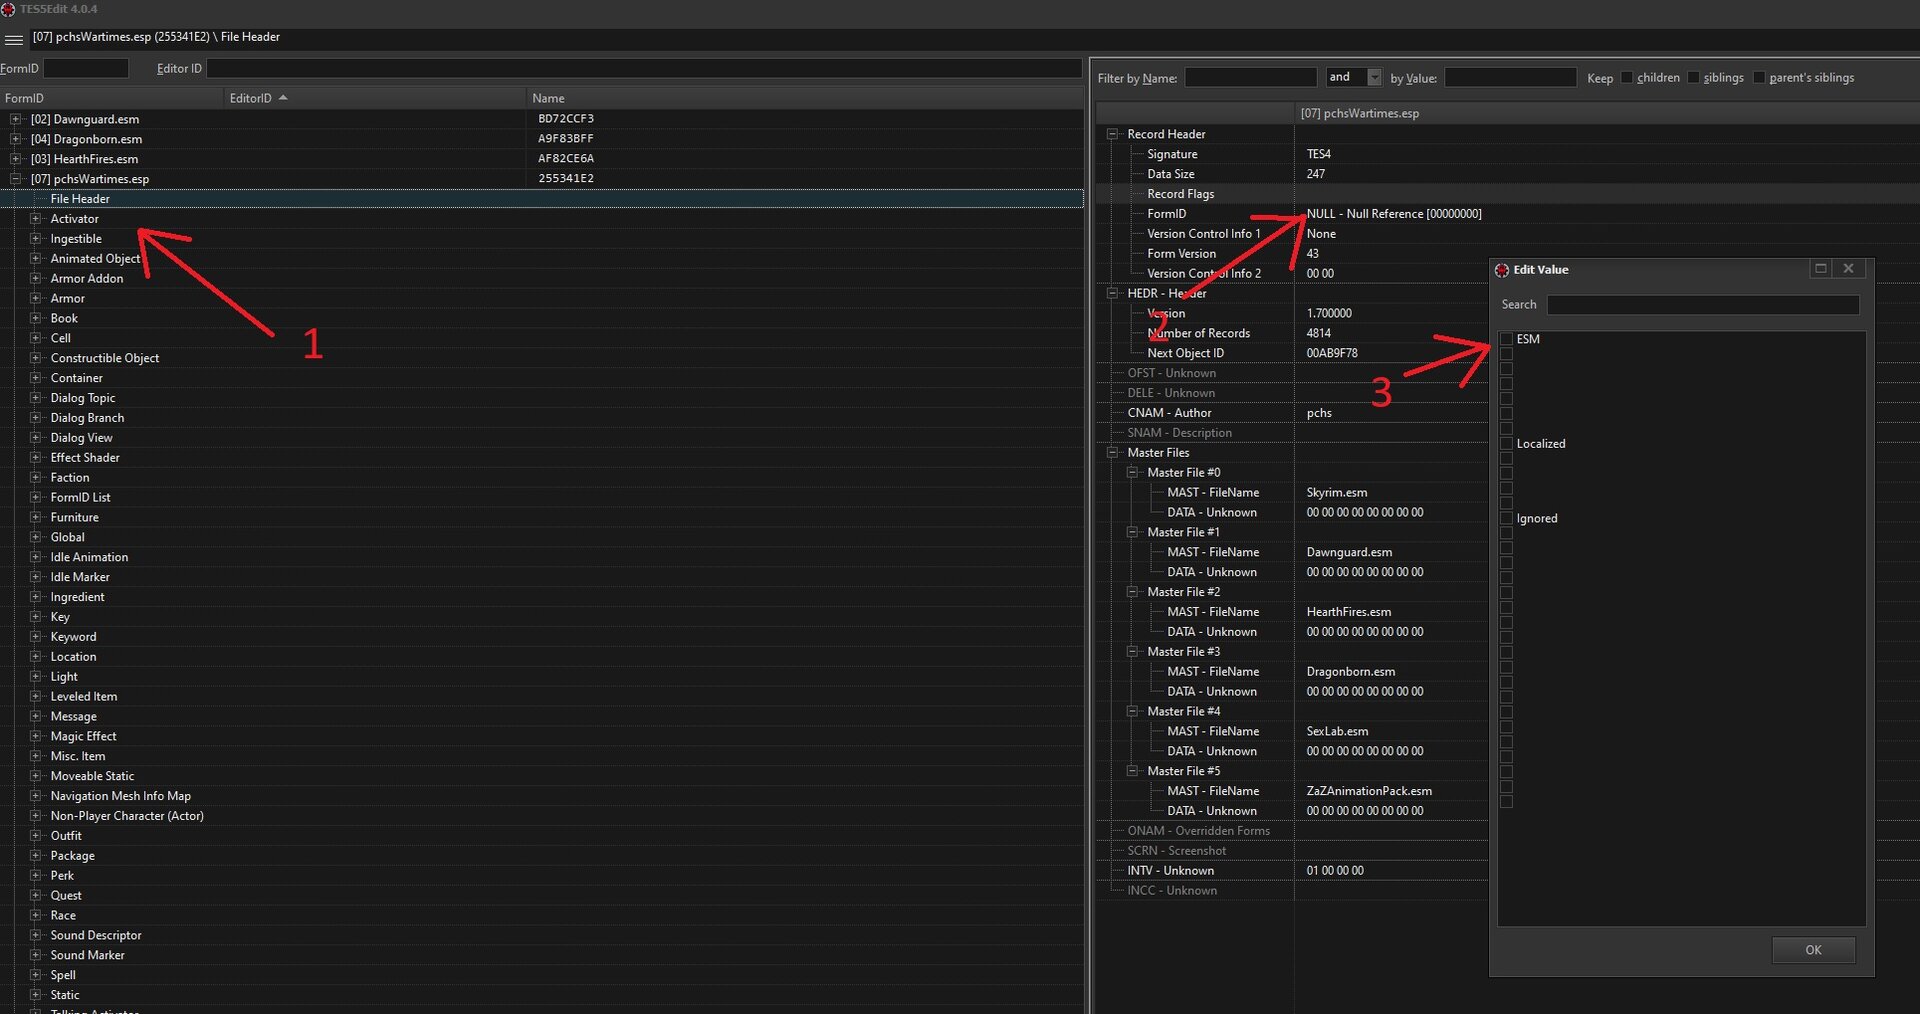The width and height of the screenshot is (1920, 1014).
Task: Collapse the Record Header section
Action: coord(1113,134)
